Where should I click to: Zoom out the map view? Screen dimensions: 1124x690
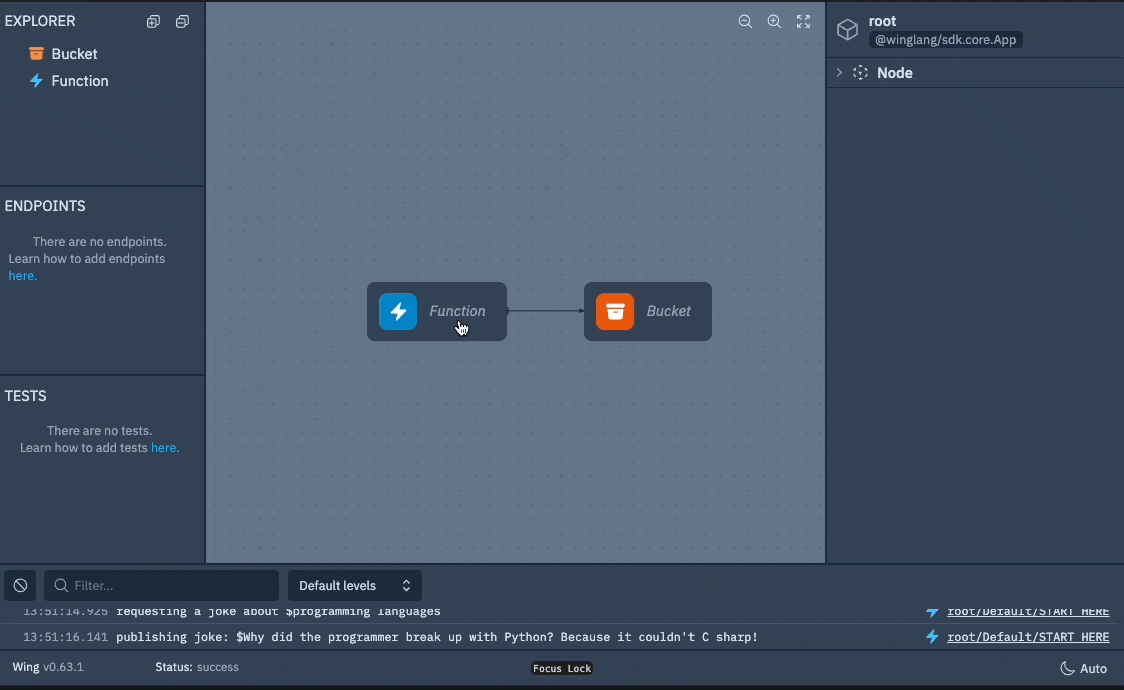click(x=745, y=21)
